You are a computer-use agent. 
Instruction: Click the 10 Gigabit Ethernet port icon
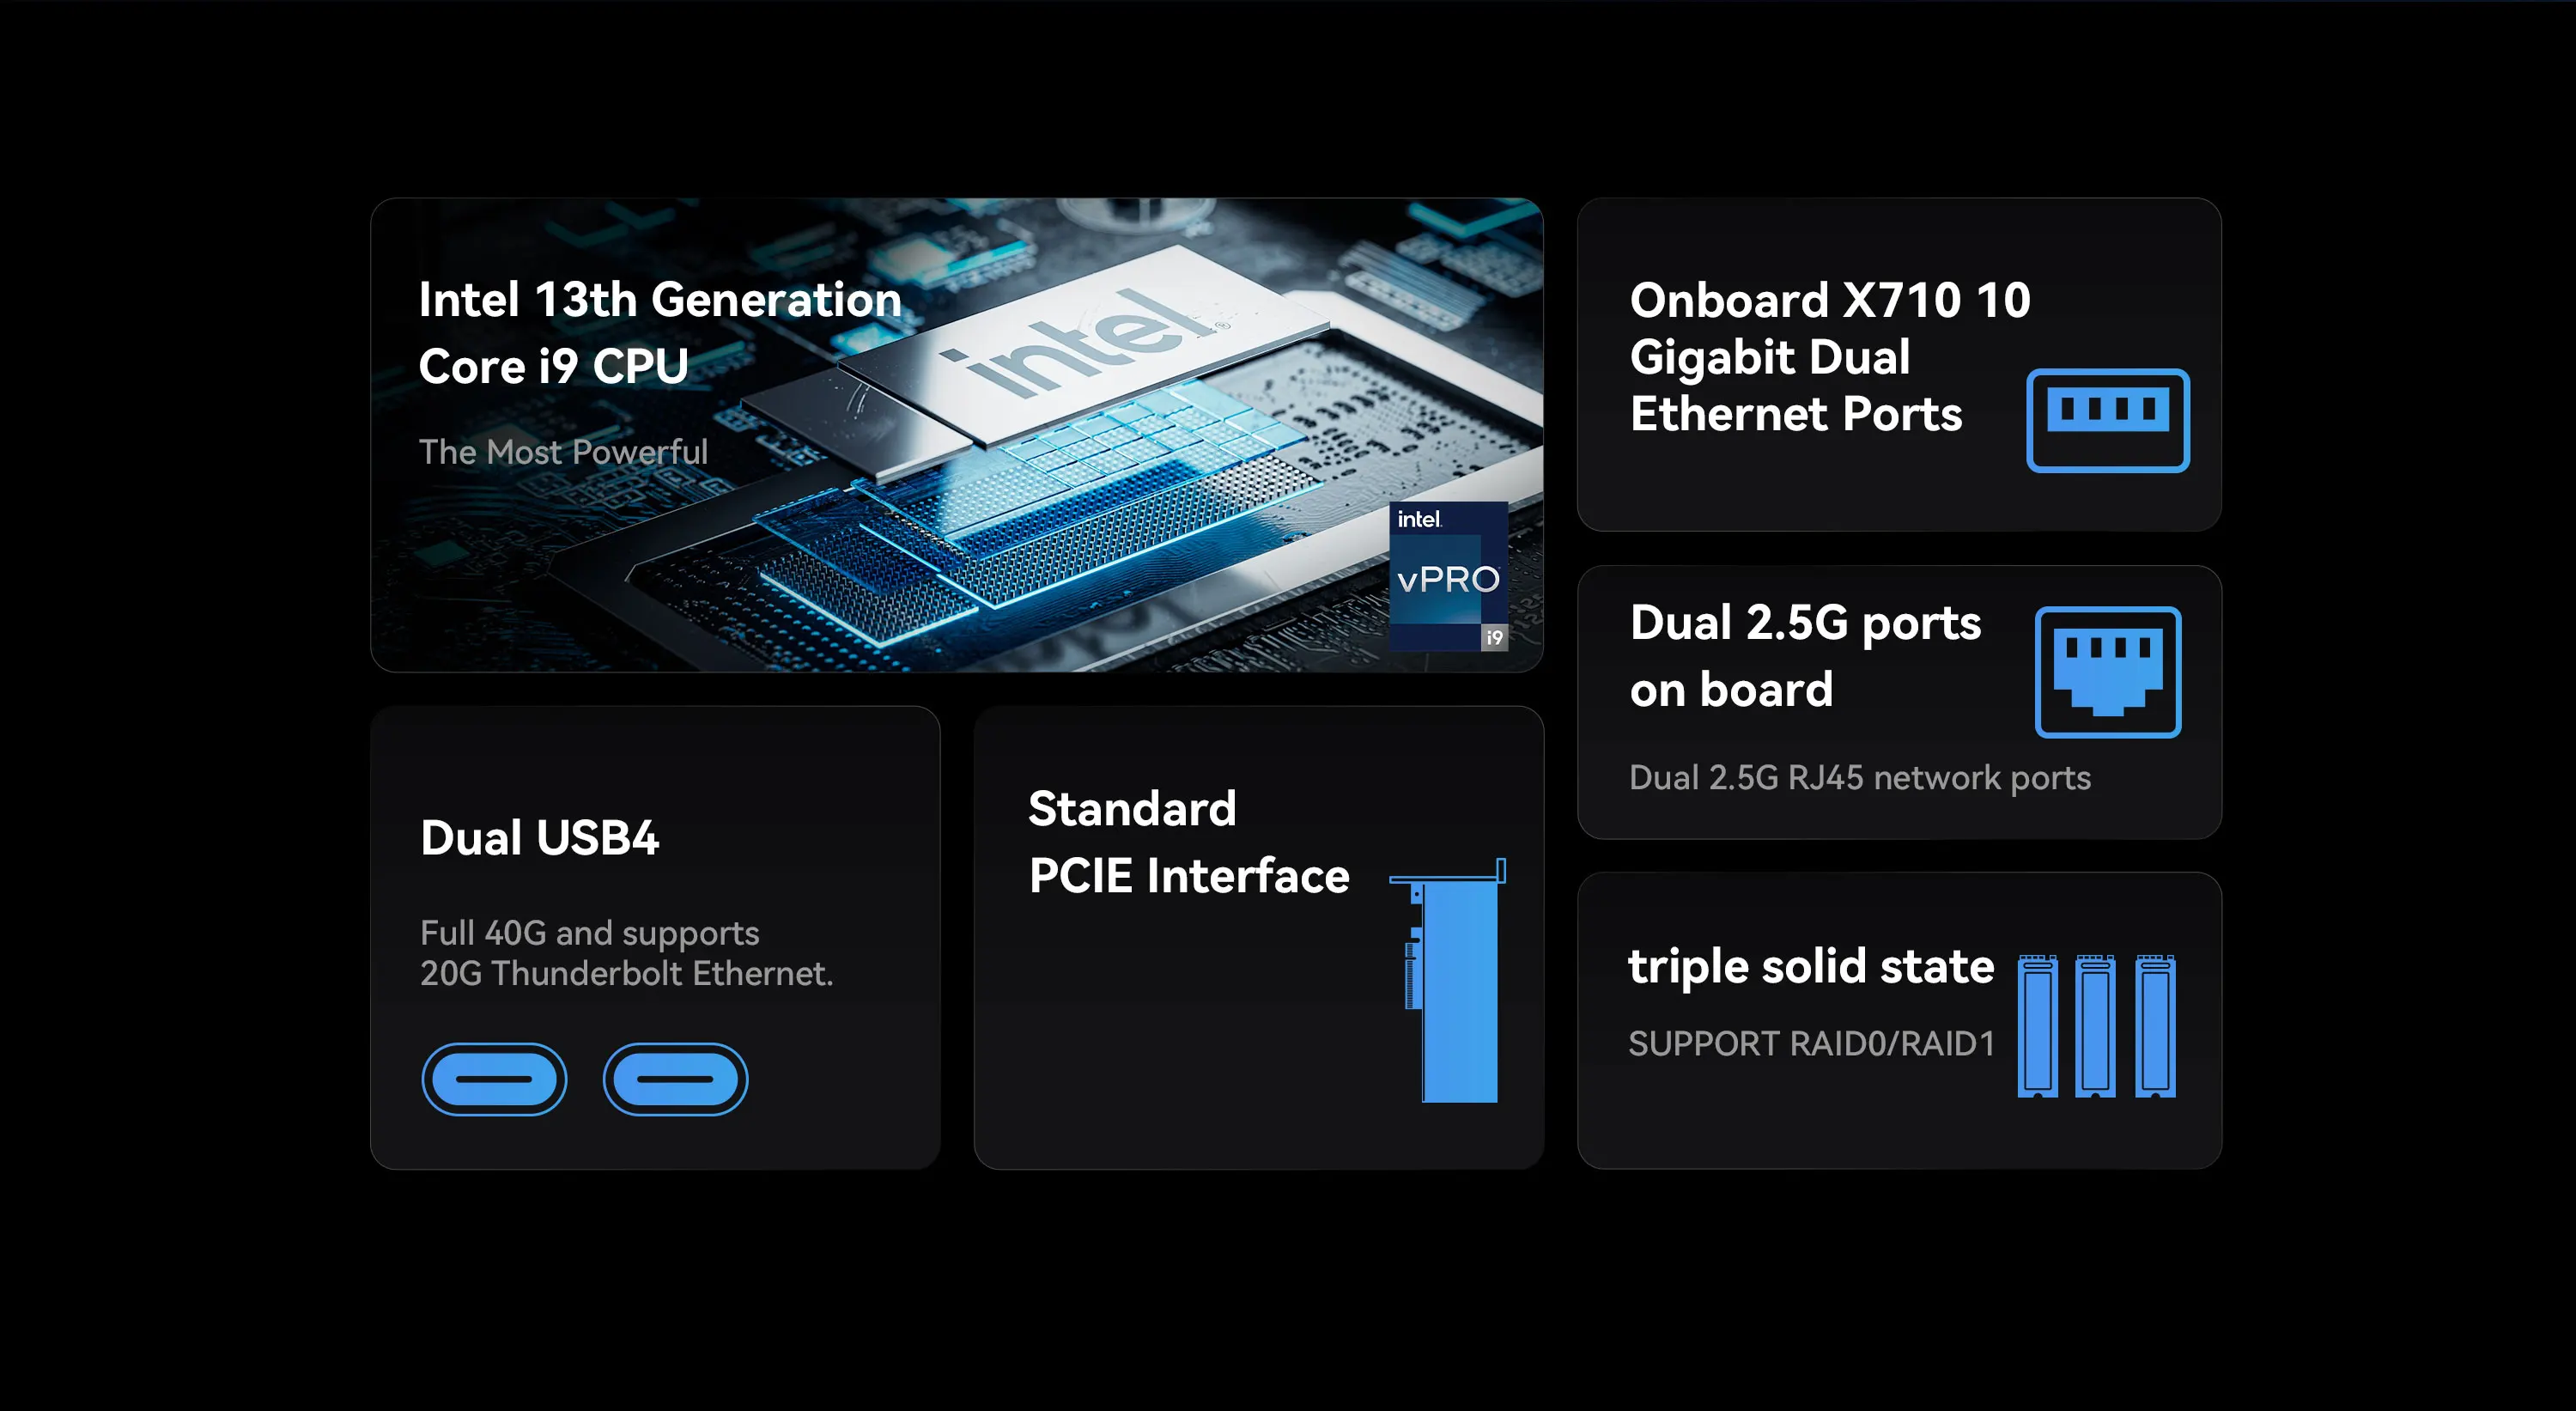[2107, 420]
